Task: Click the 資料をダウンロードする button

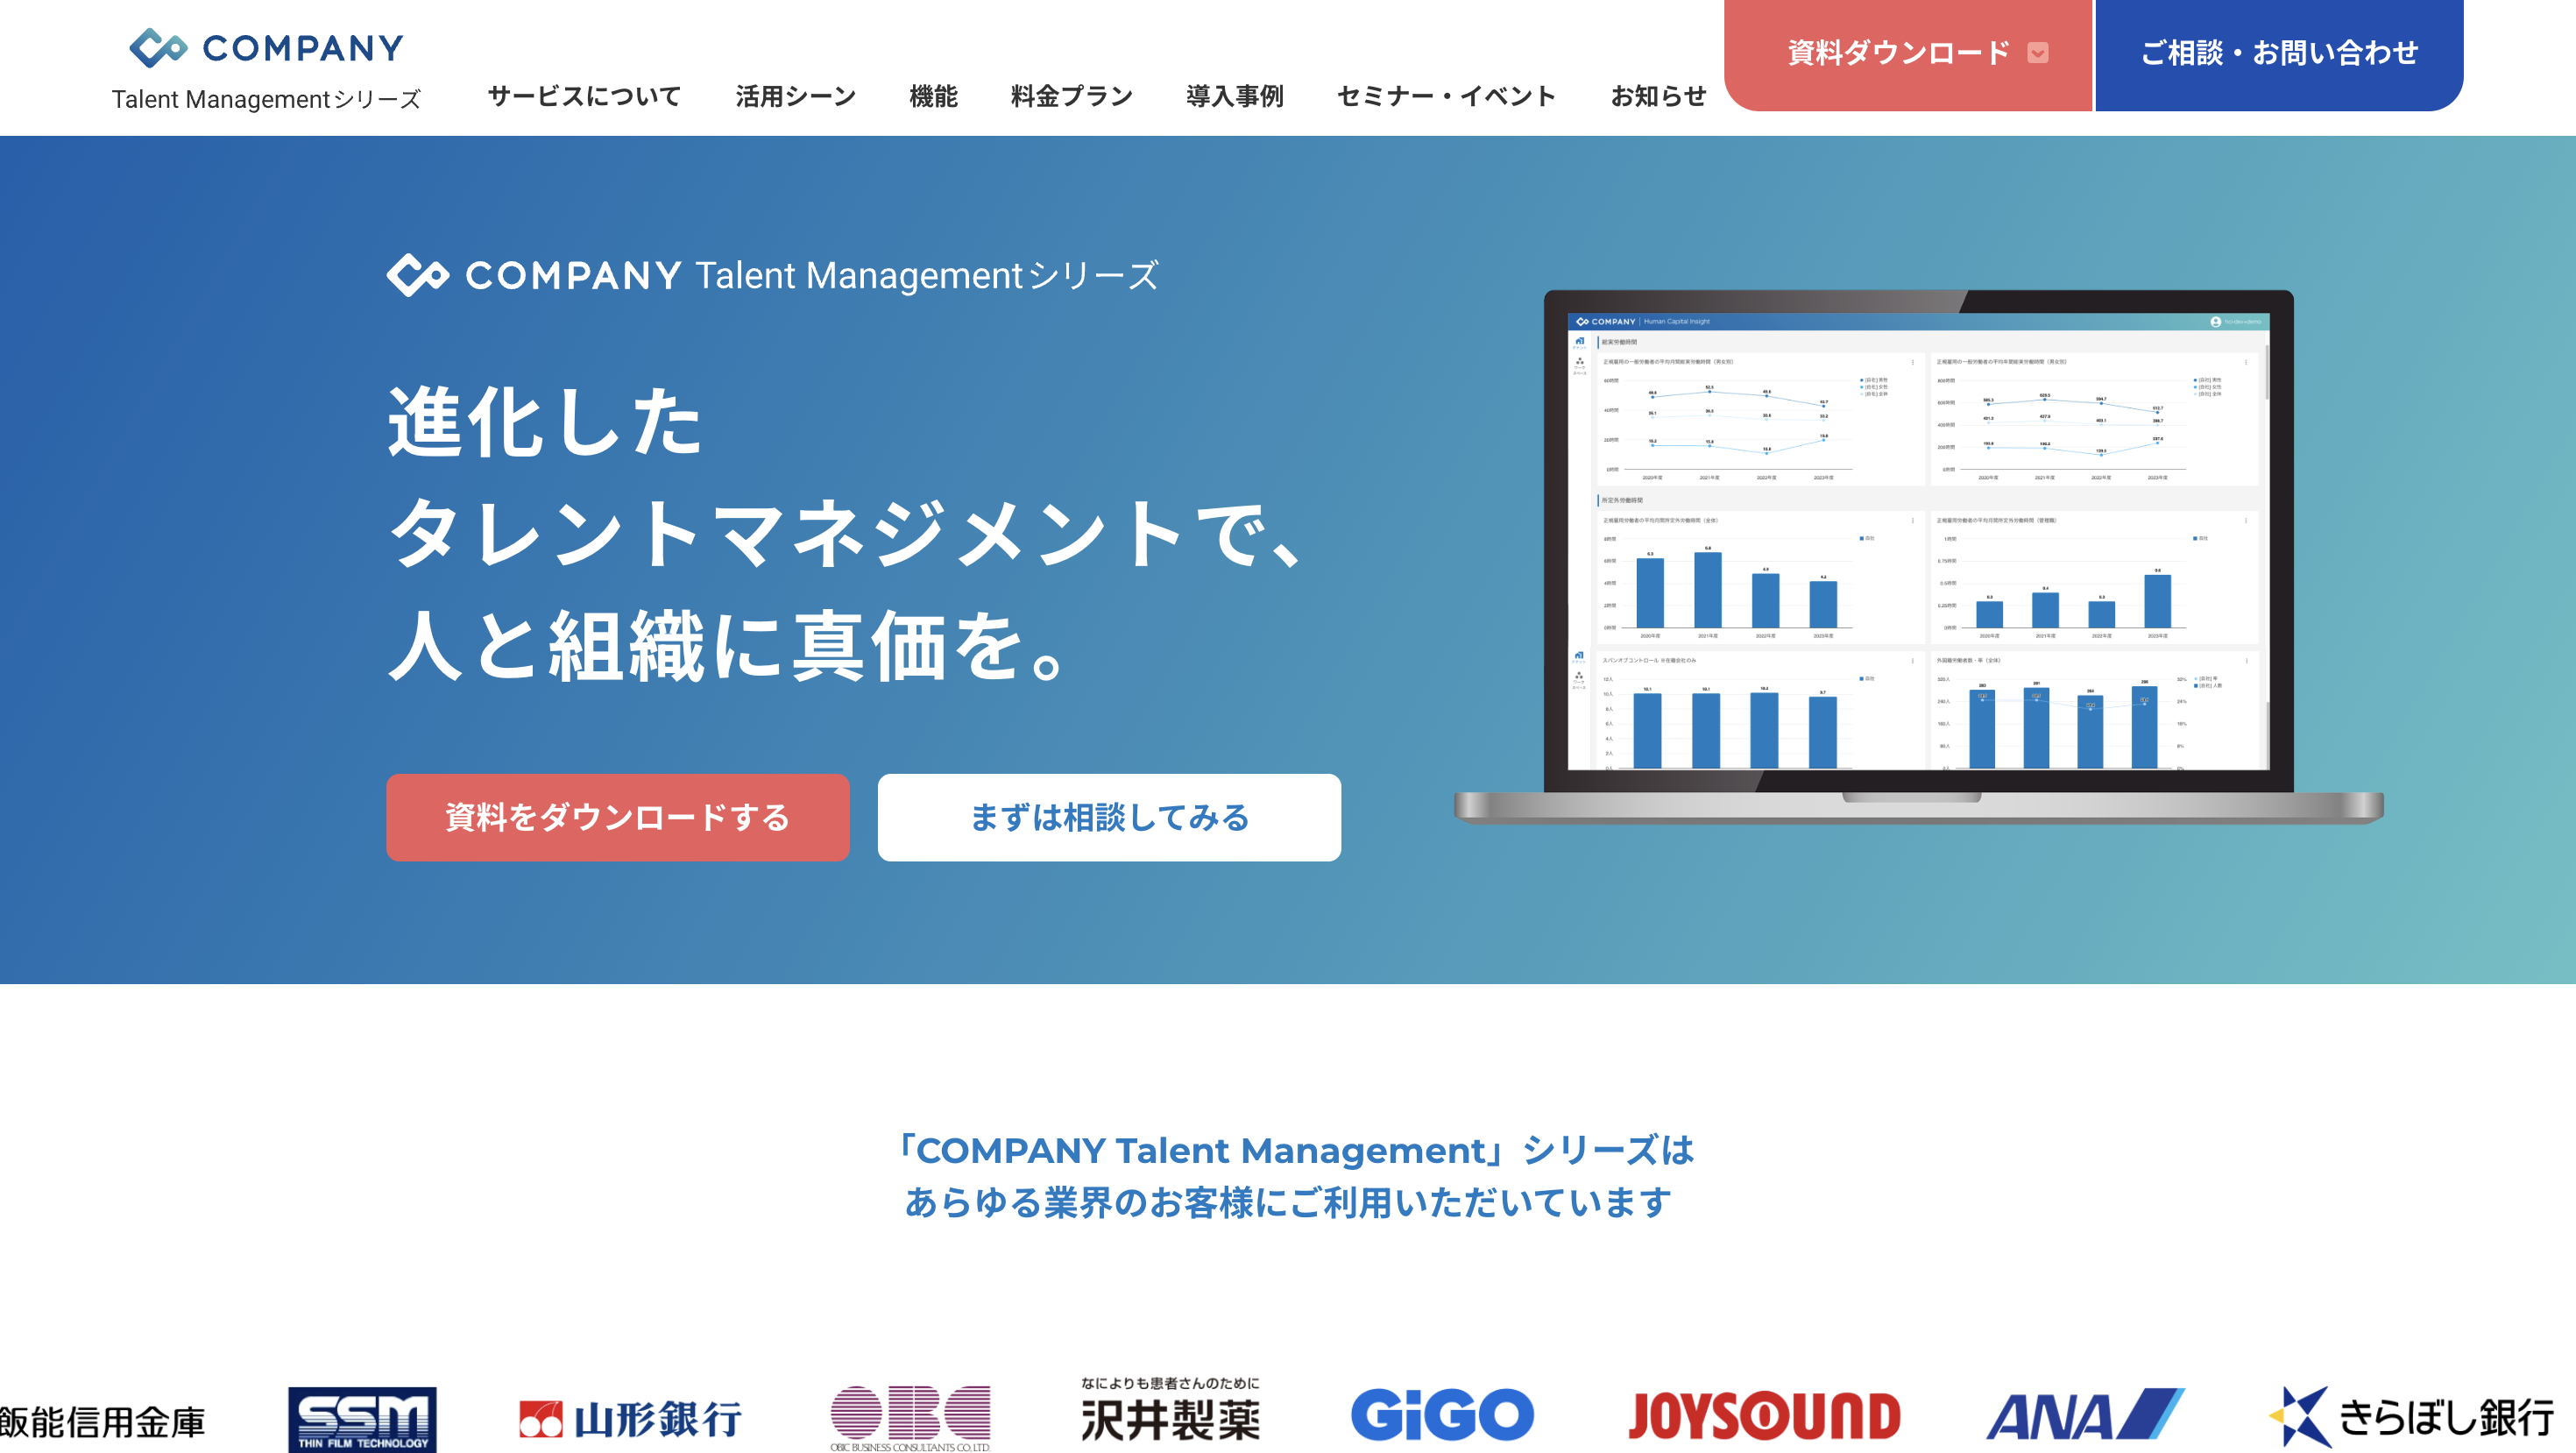Action: click(616, 817)
